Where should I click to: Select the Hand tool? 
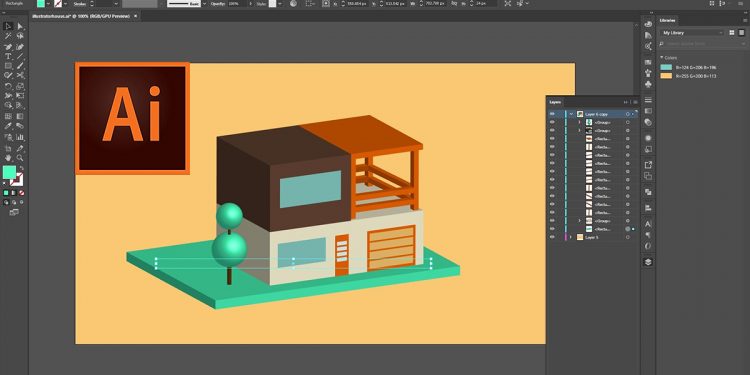[8, 157]
